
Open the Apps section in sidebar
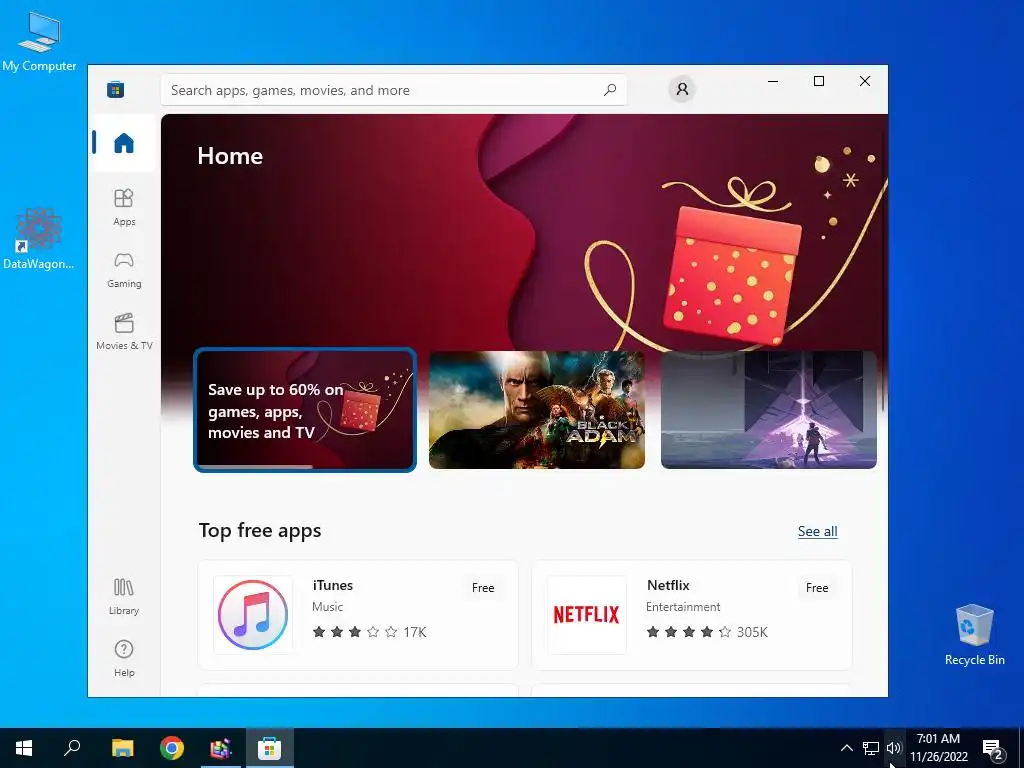click(x=124, y=207)
